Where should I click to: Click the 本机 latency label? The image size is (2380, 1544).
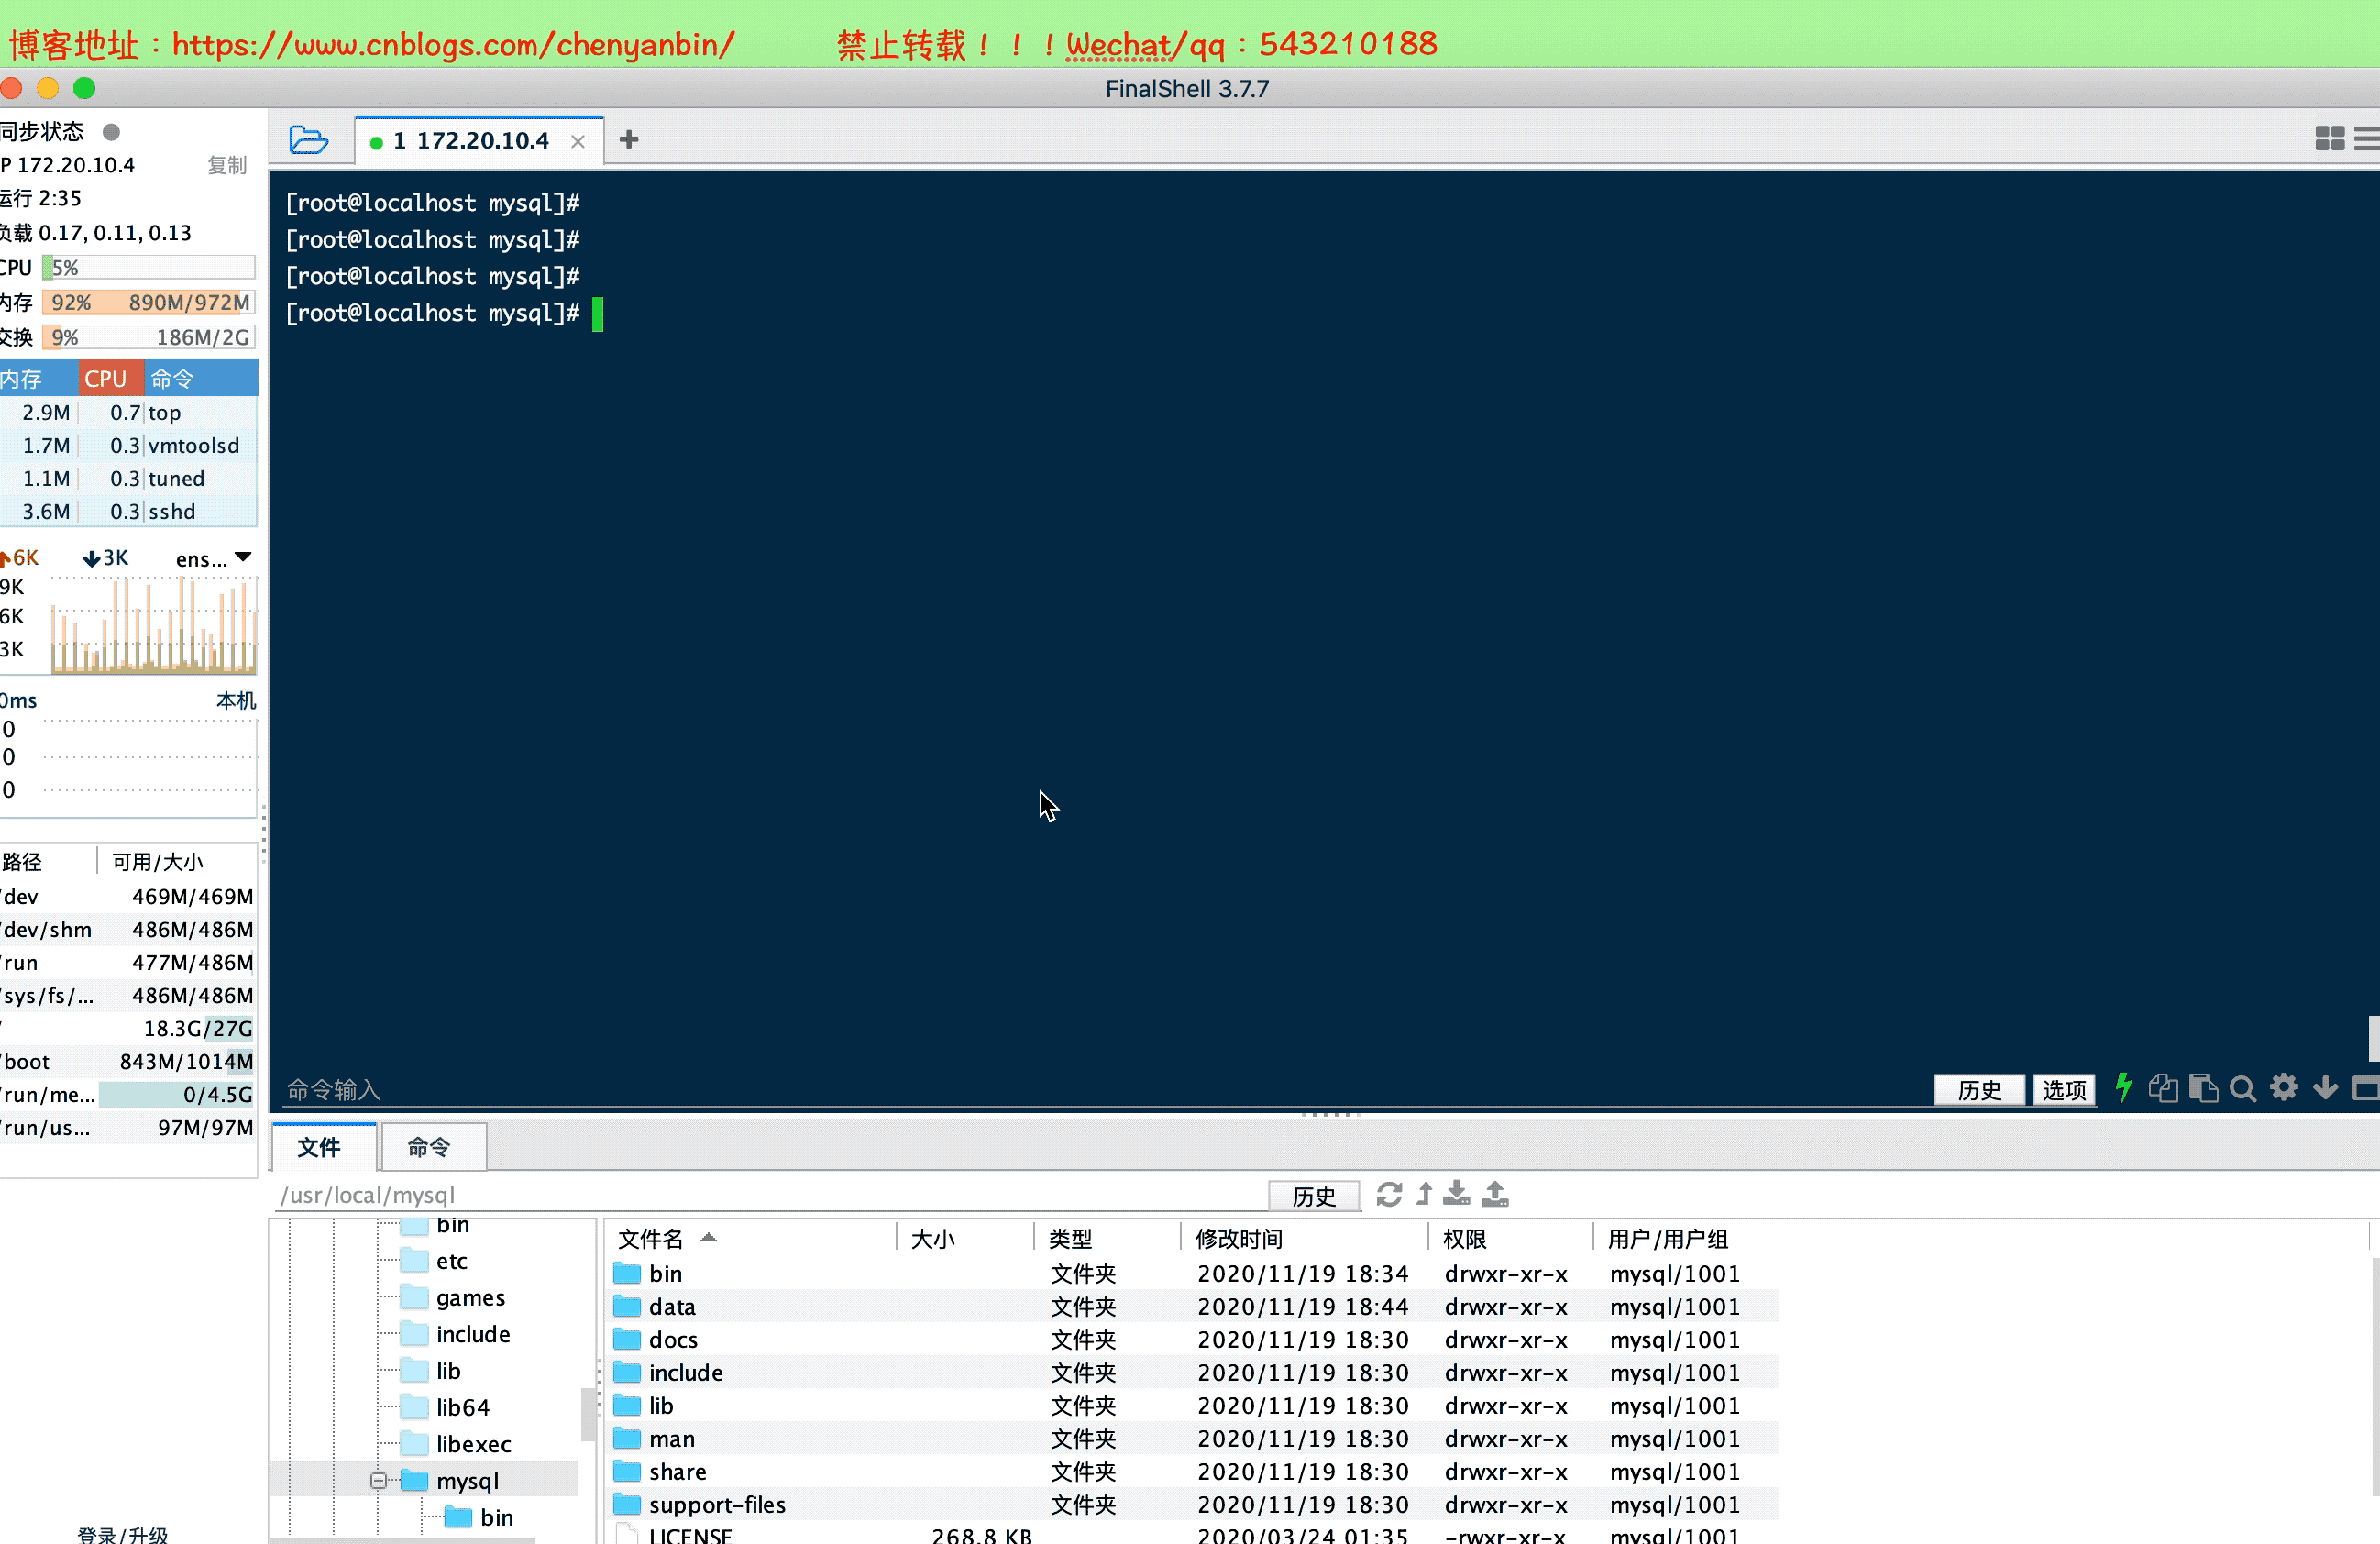pos(236,700)
